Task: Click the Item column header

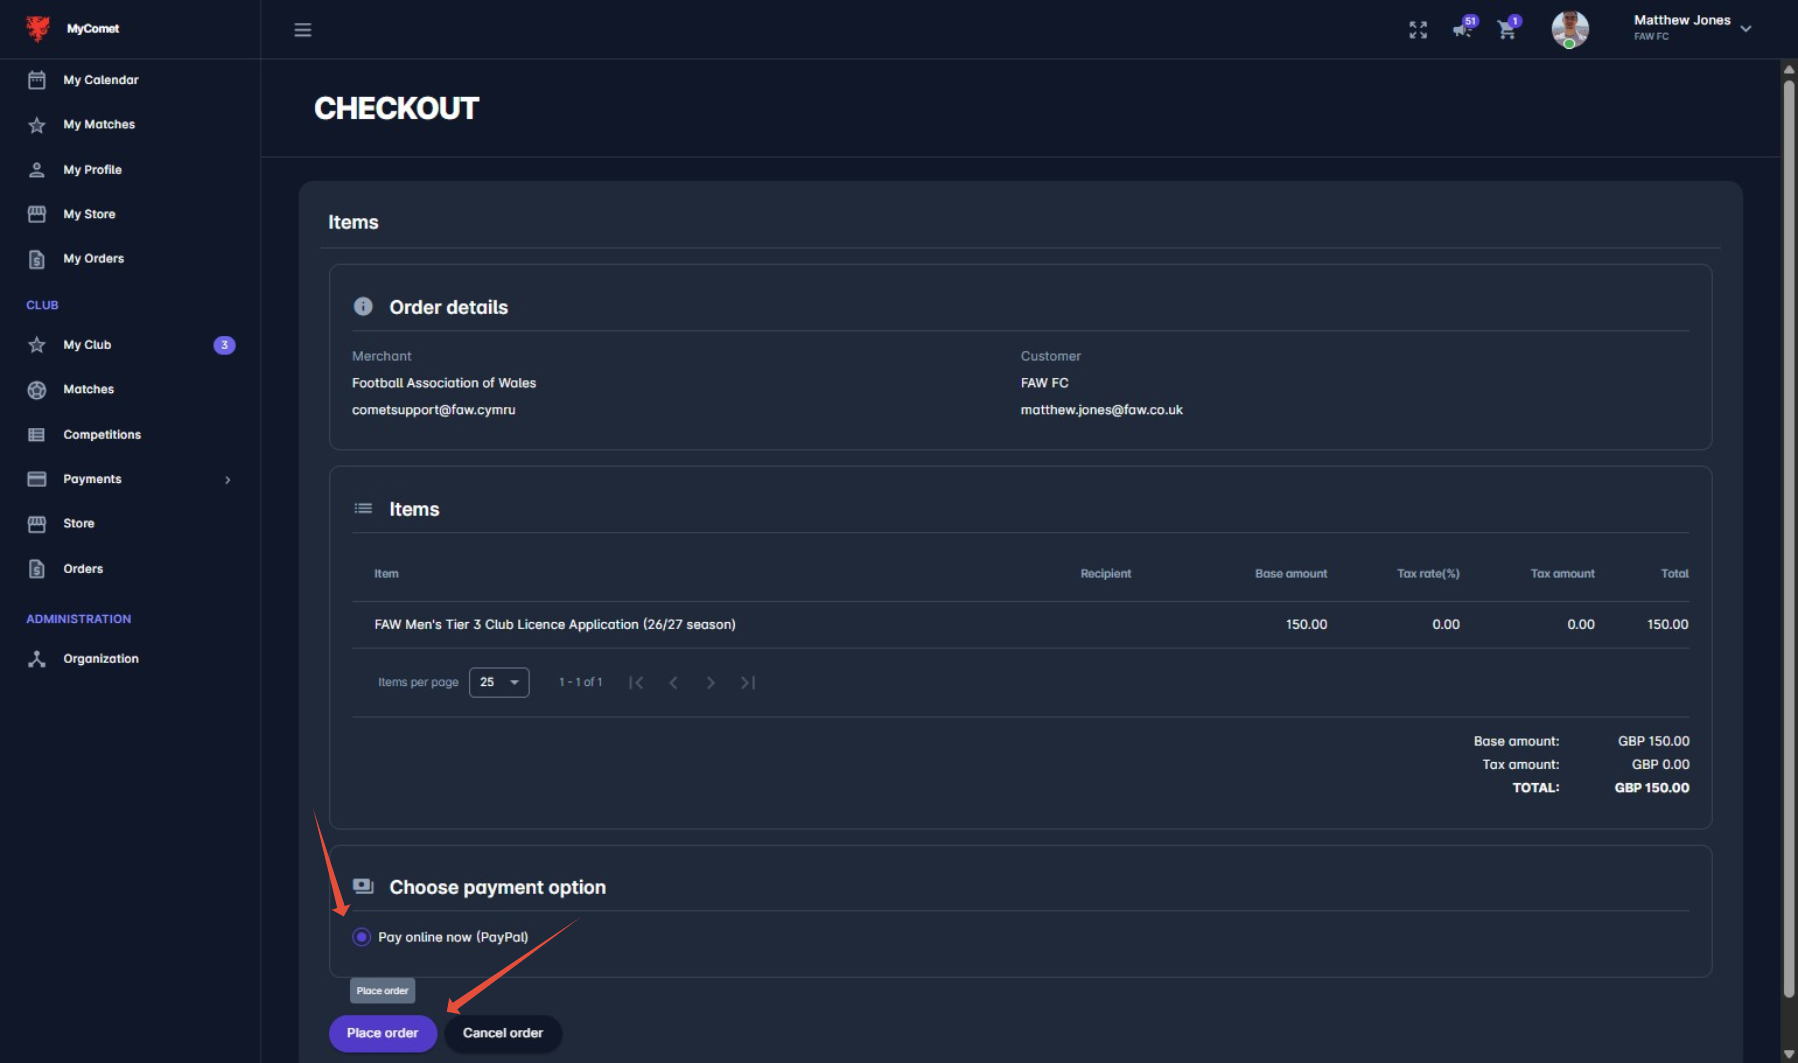Action: tap(386, 574)
